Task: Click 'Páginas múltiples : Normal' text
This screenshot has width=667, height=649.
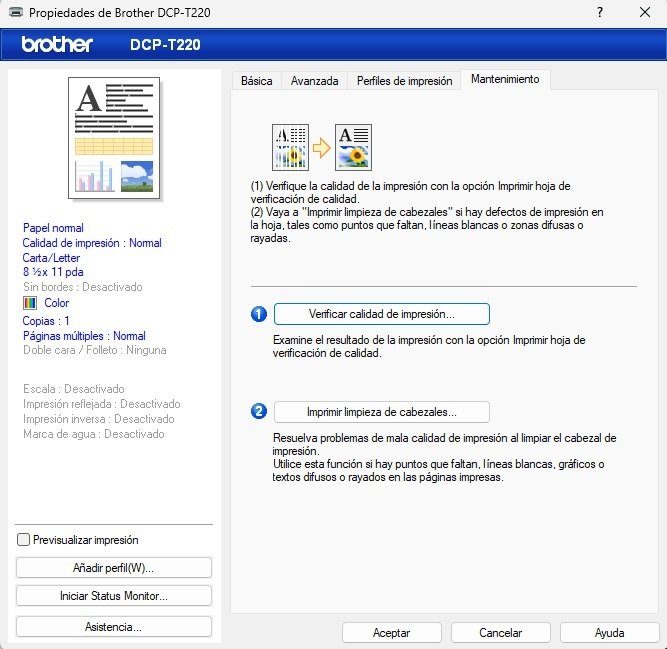Action: click(x=84, y=336)
